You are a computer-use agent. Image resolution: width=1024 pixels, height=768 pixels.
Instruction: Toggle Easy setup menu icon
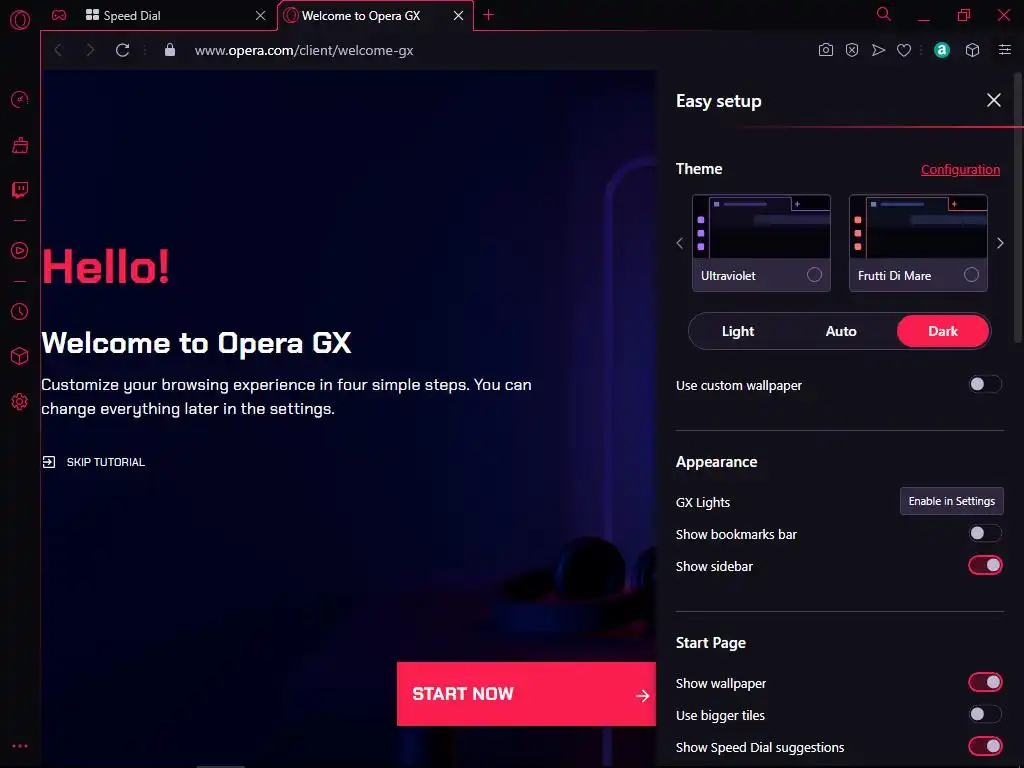1004,50
